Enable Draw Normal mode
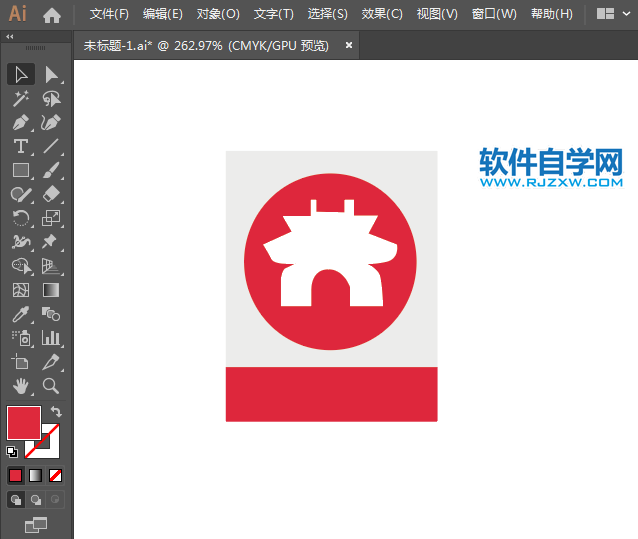Screen dimensions: 638x539 coord(16,500)
